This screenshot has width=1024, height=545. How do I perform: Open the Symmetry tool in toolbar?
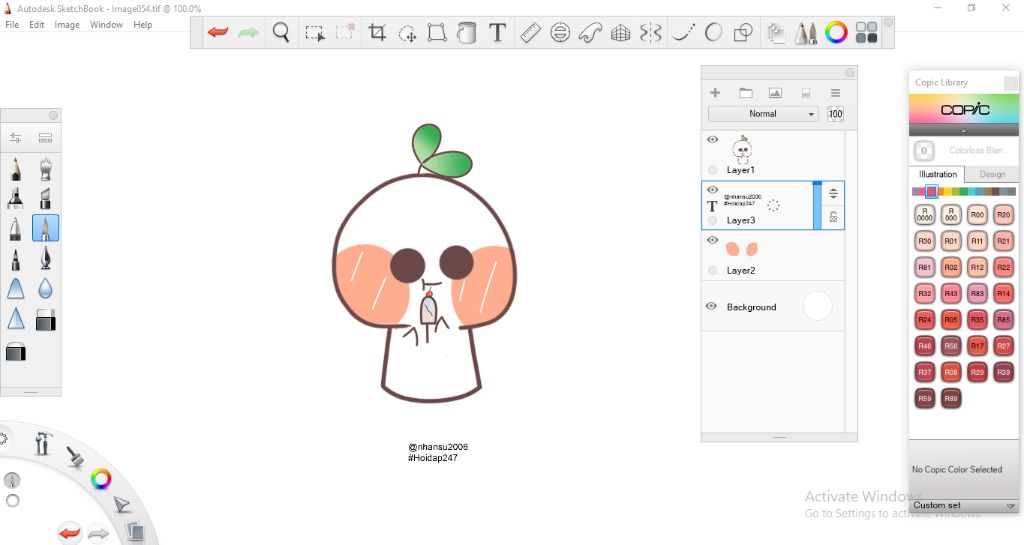click(650, 33)
